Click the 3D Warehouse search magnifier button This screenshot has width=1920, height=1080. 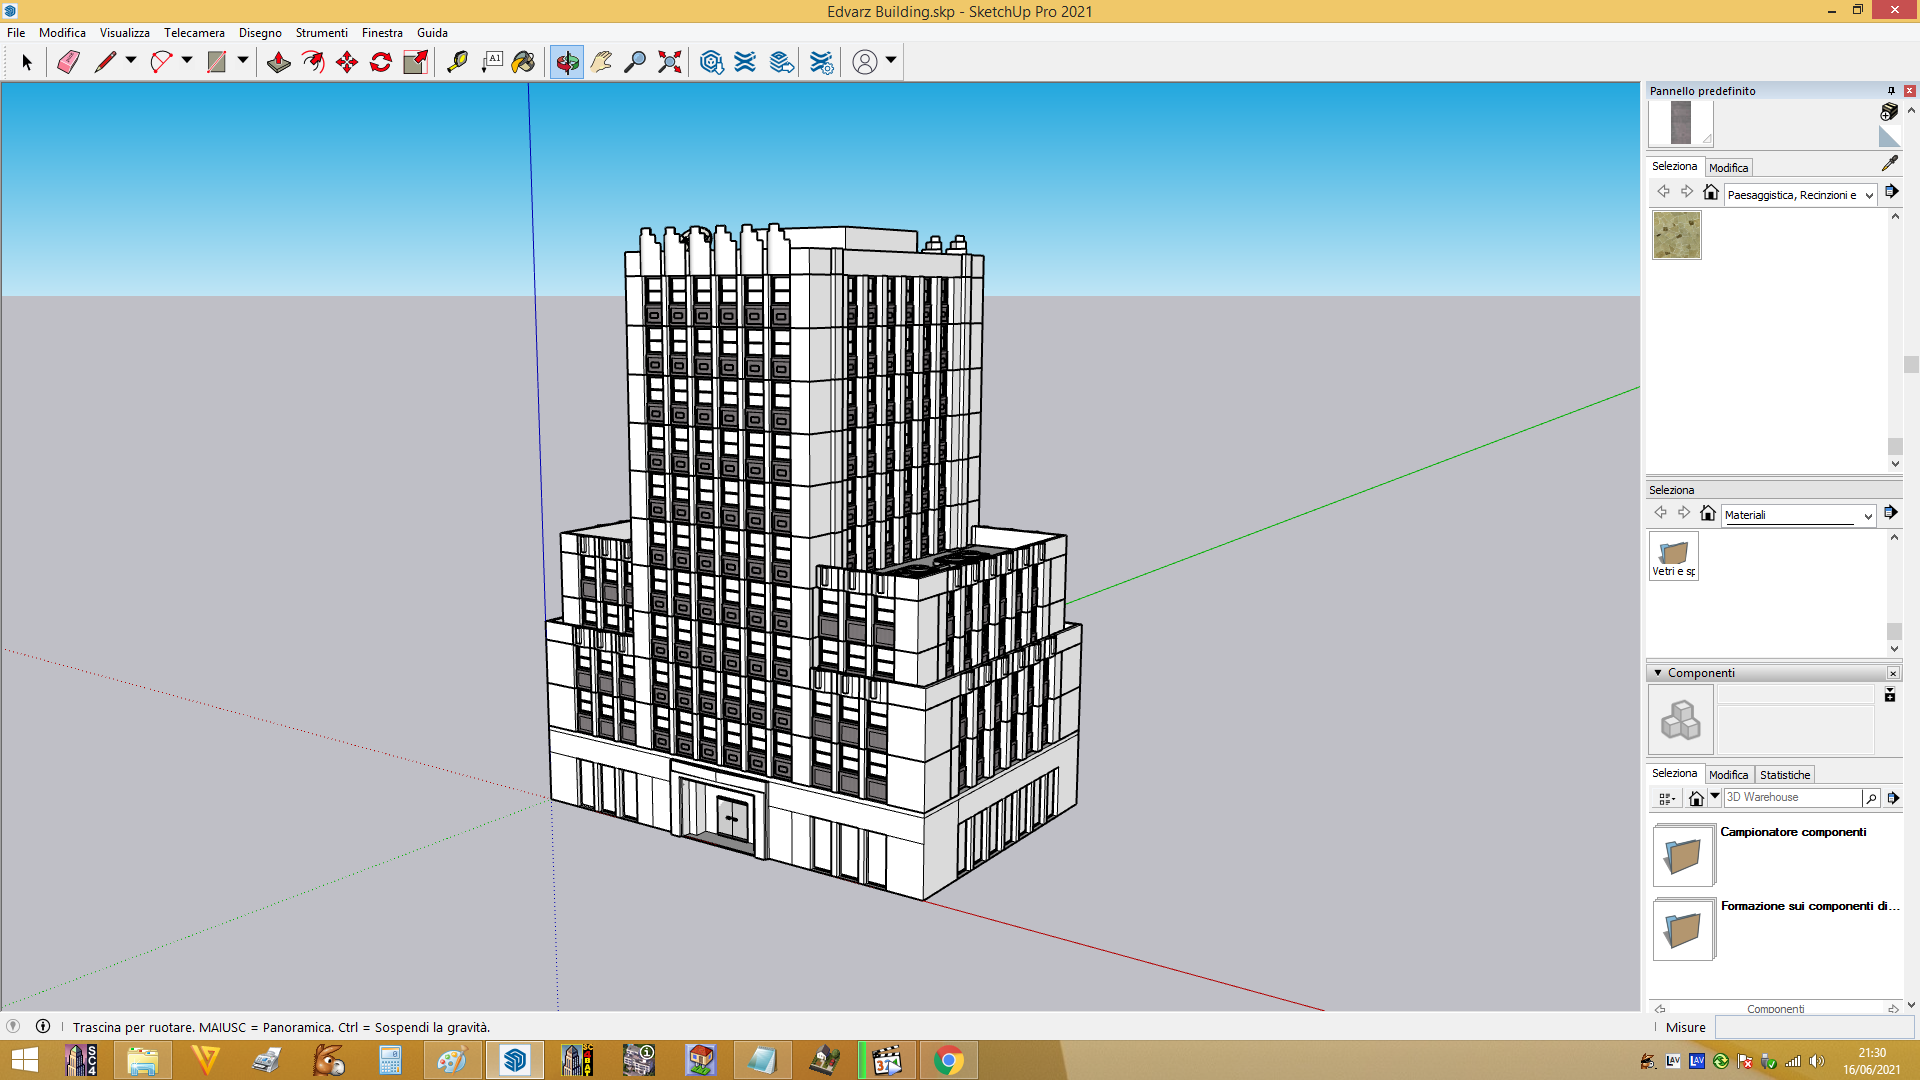1871,798
